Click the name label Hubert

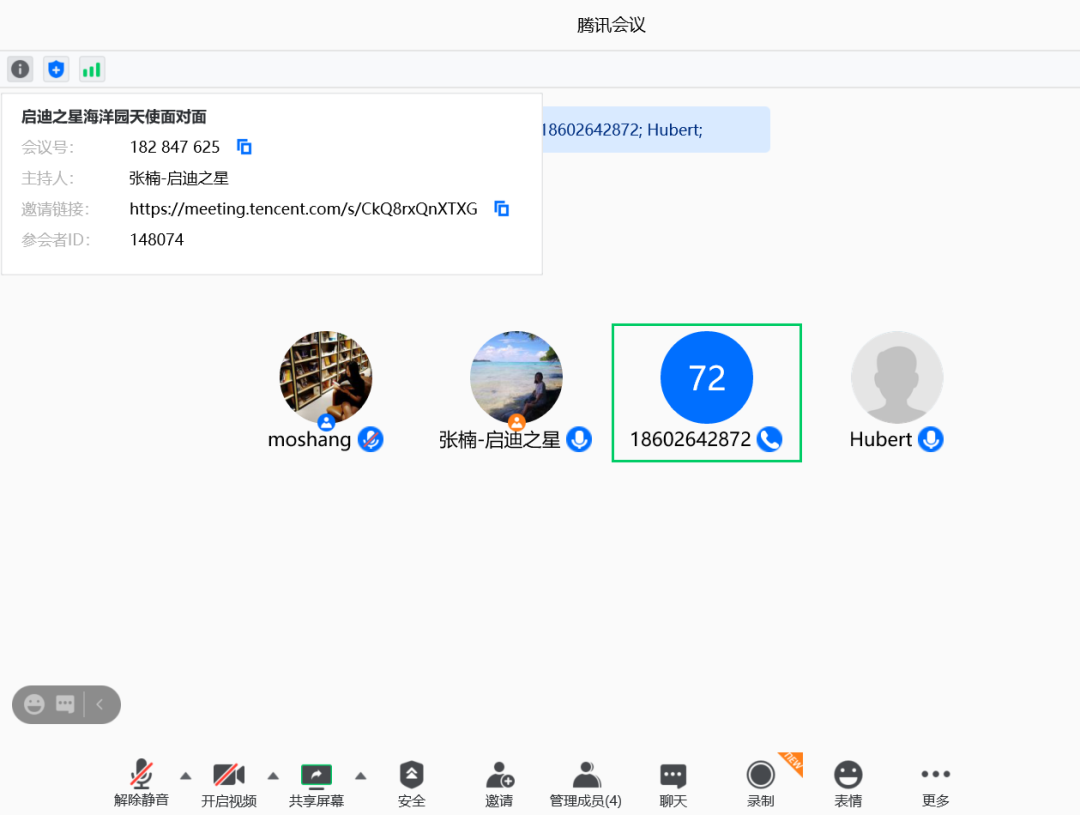click(880, 440)
